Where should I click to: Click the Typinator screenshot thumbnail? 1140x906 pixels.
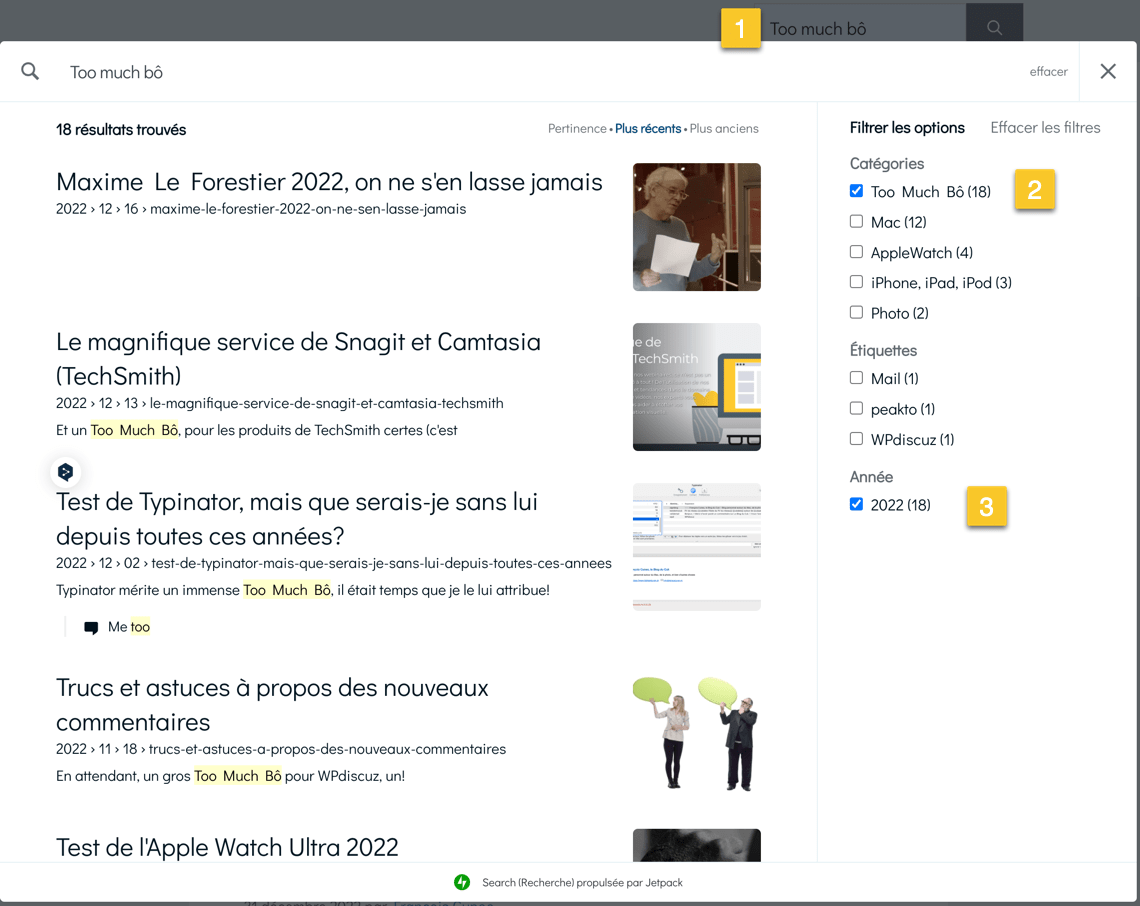pos(697,547)
